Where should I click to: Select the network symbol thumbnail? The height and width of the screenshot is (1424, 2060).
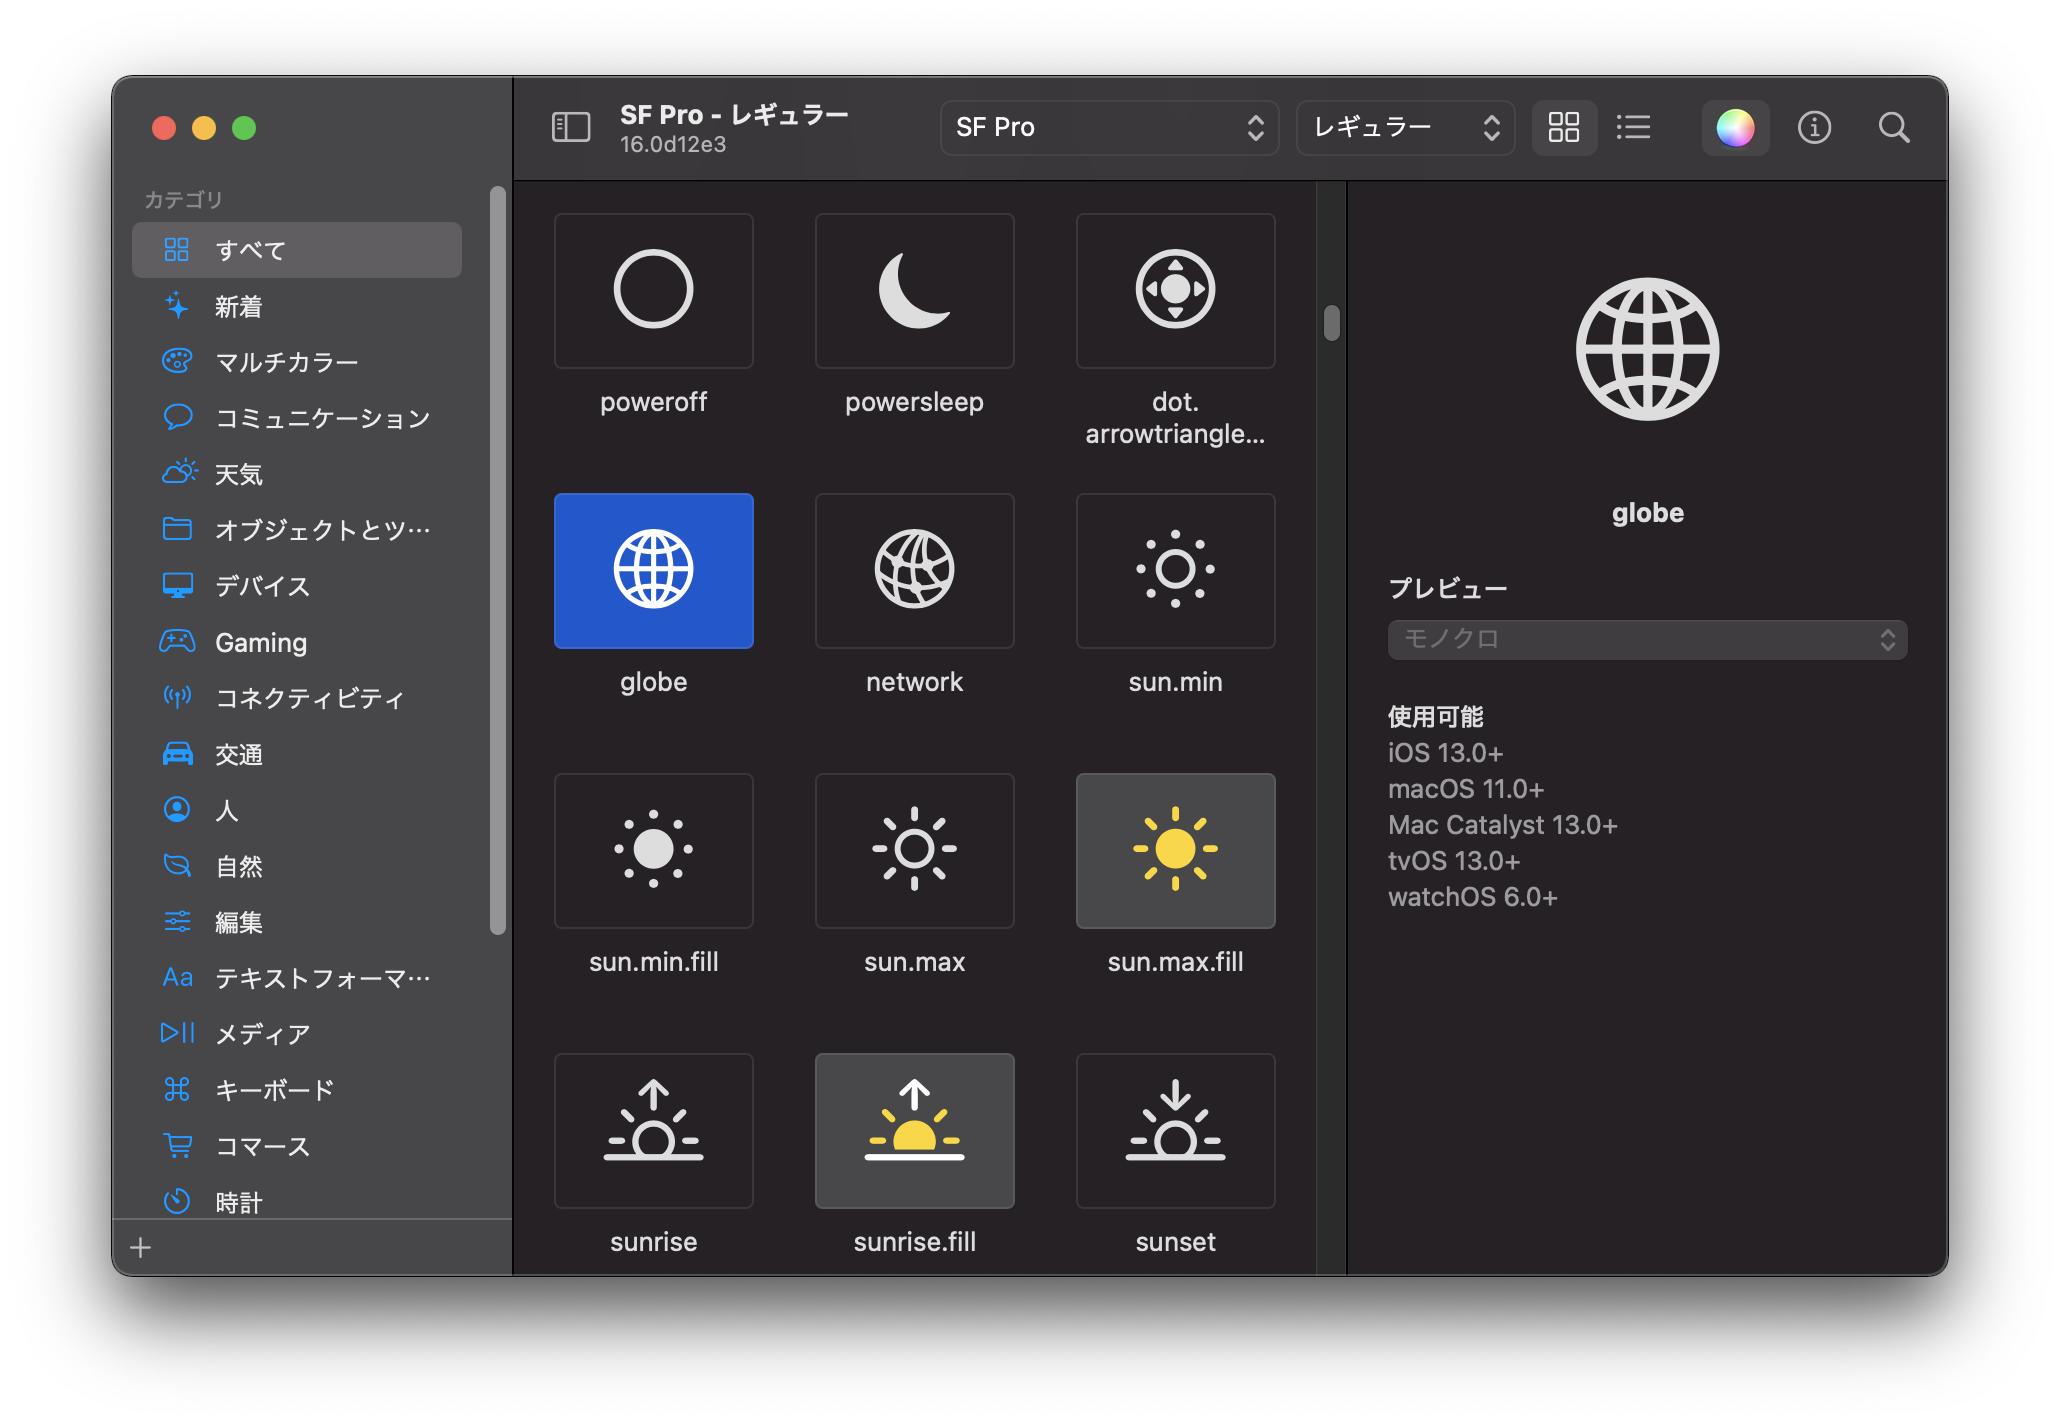tap(914, 570)
